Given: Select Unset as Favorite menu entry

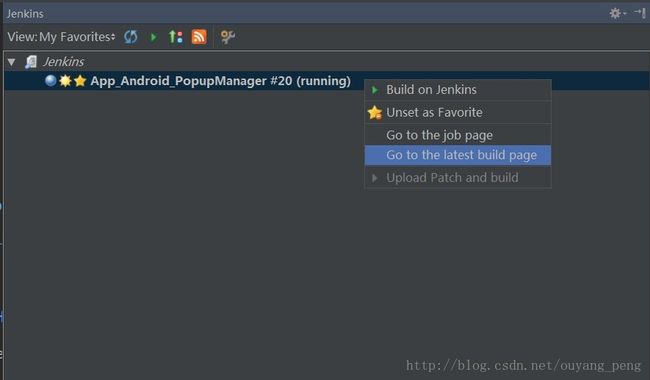Looking at the screenshot, I should pos(458,112).
